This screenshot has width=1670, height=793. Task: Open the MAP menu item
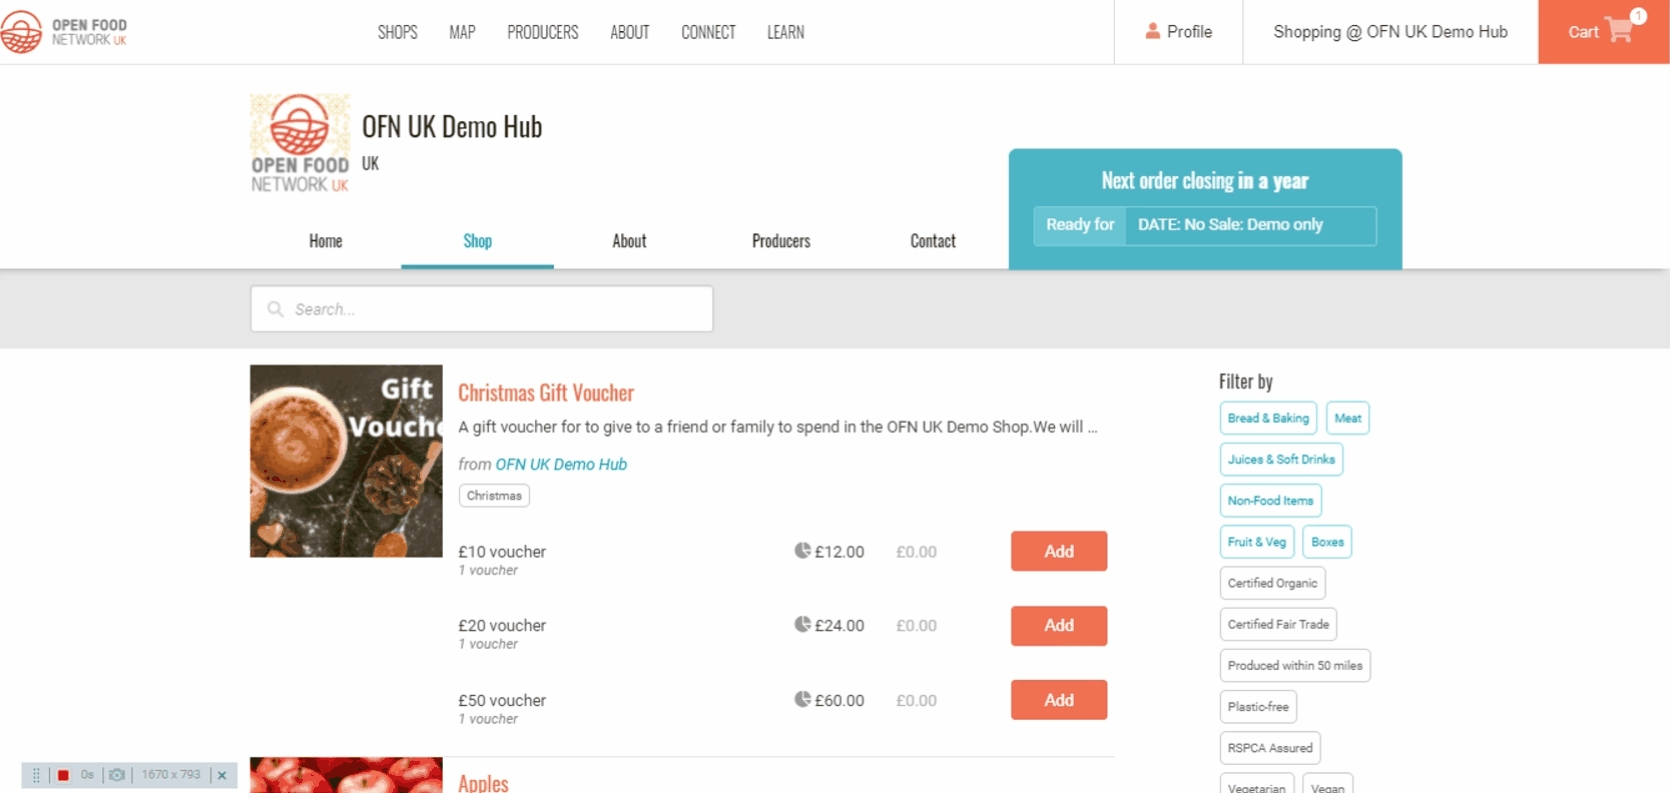462,32
